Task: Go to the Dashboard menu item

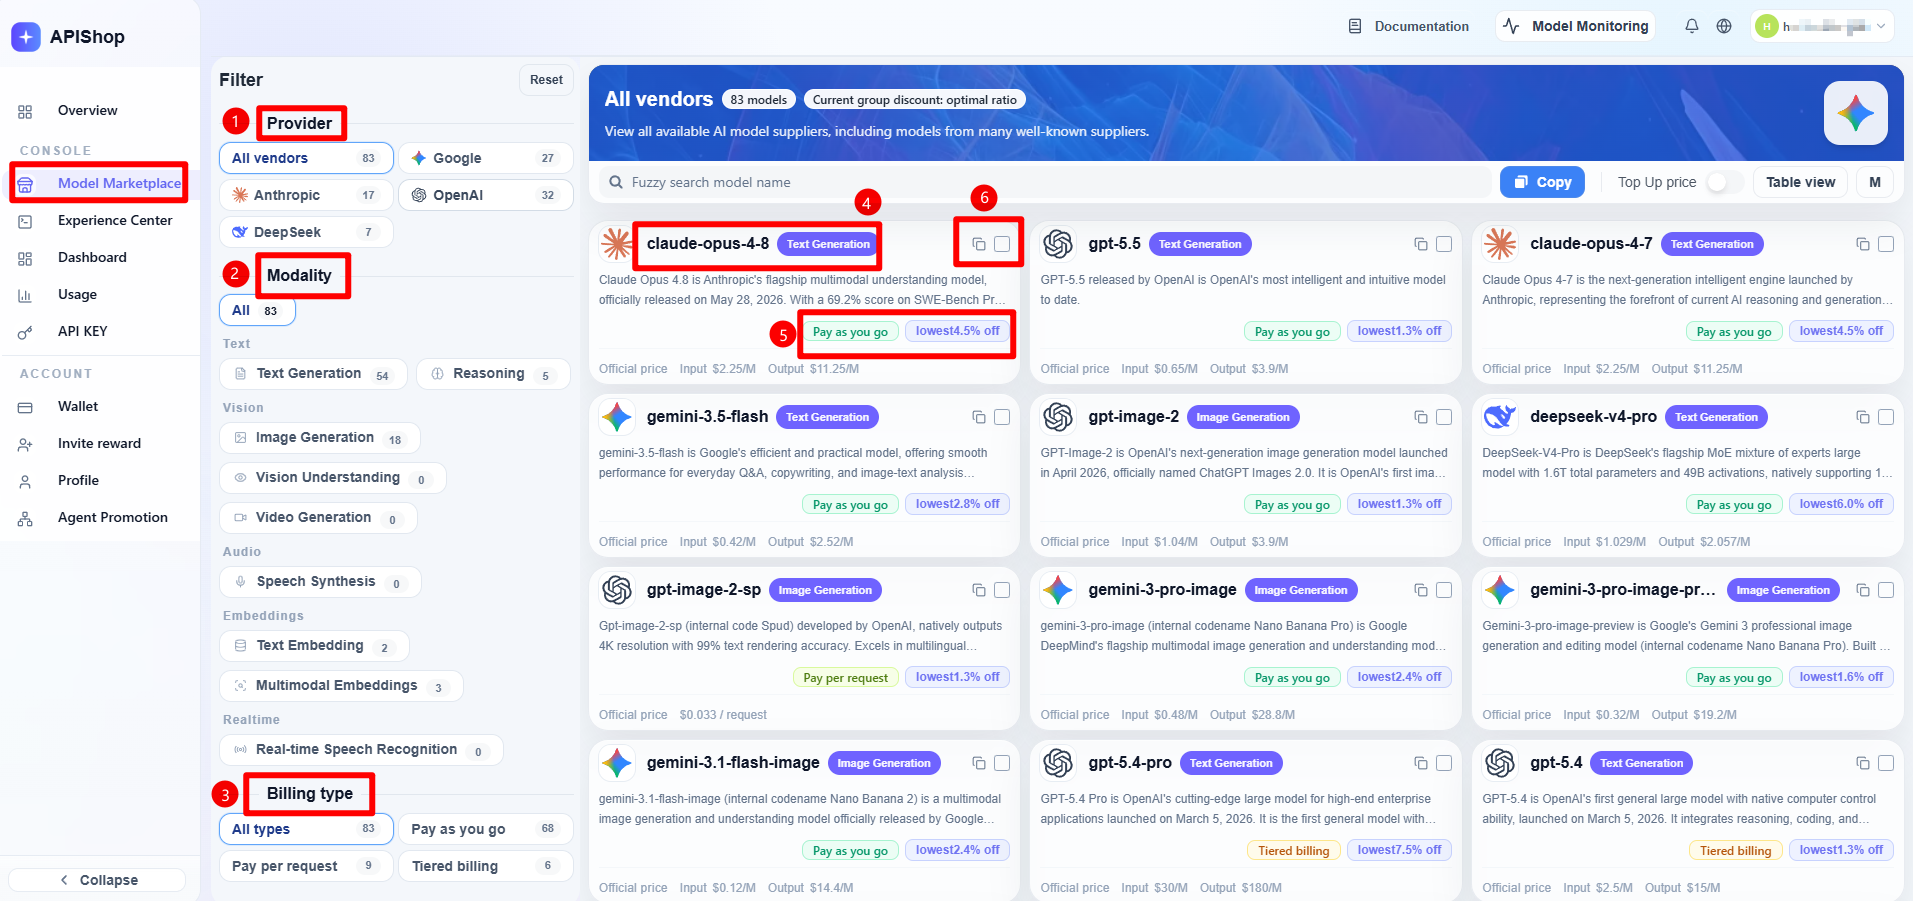Action: (92, 257)
